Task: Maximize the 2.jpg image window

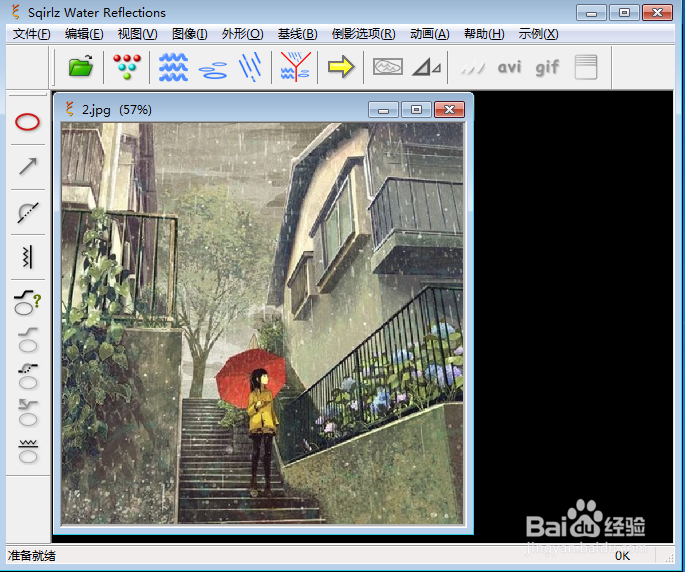Action: tap(416, 110)
